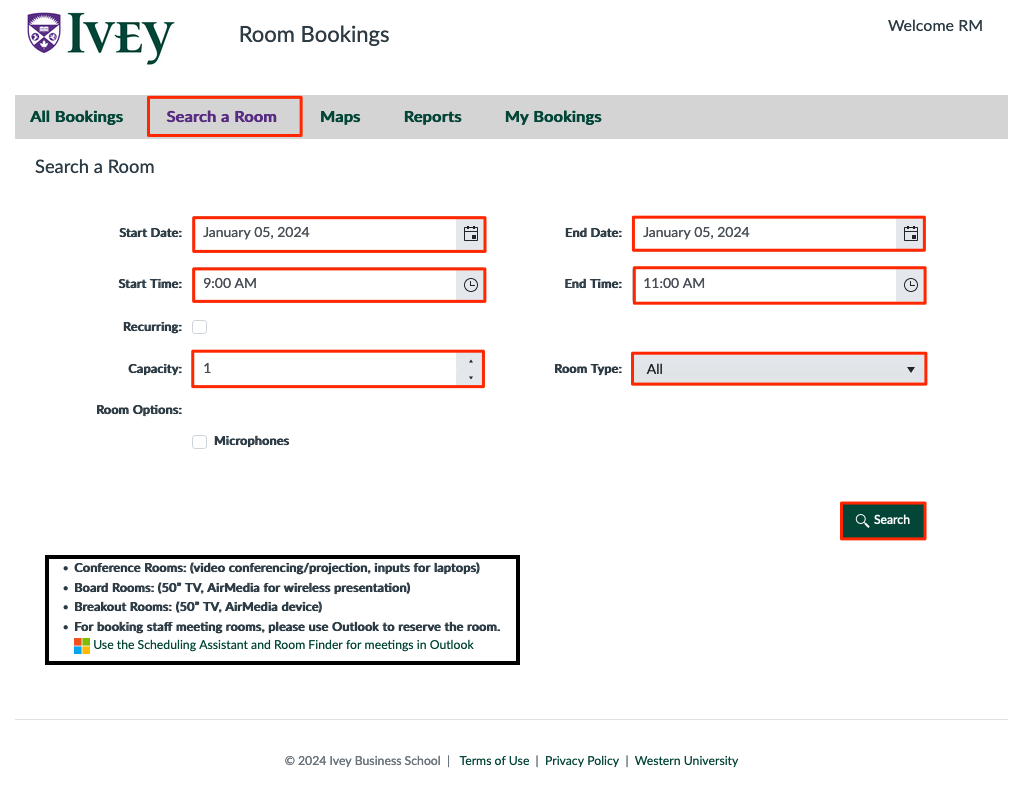This screenshot has width=1023, height=810.
Task: Enable the Recurring checkbox
Action: pos(199,326)
